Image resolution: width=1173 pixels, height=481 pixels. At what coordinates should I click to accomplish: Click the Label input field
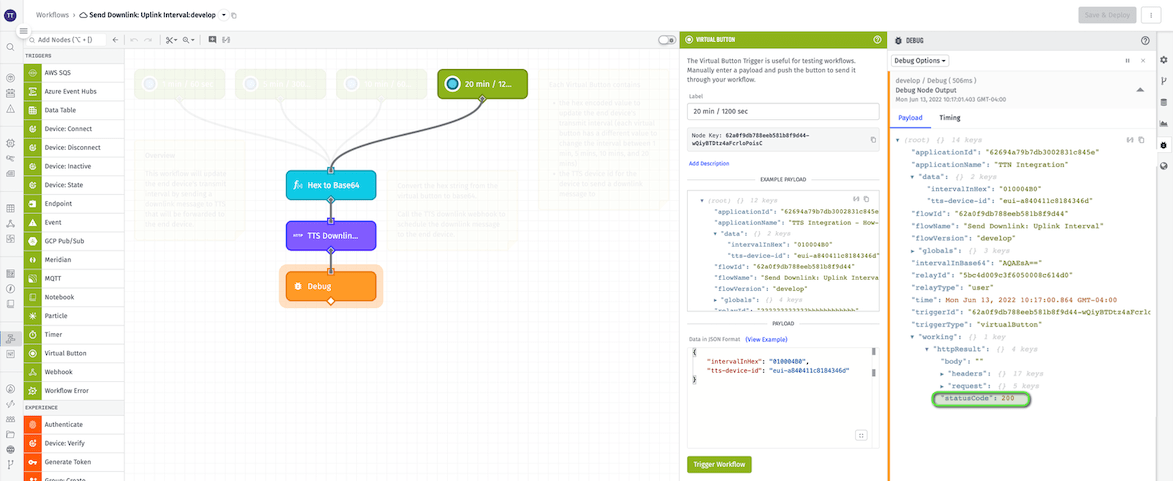(x=783, y=112)
